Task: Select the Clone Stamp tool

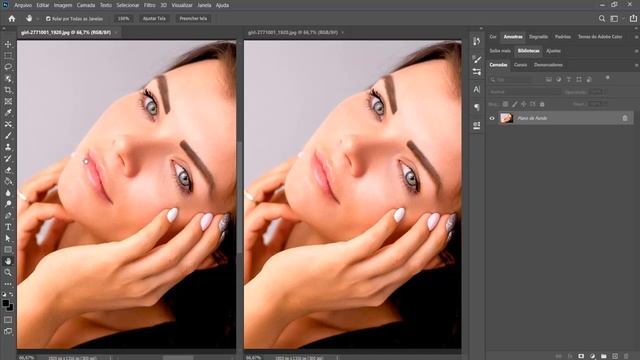Action: [8, 147]
